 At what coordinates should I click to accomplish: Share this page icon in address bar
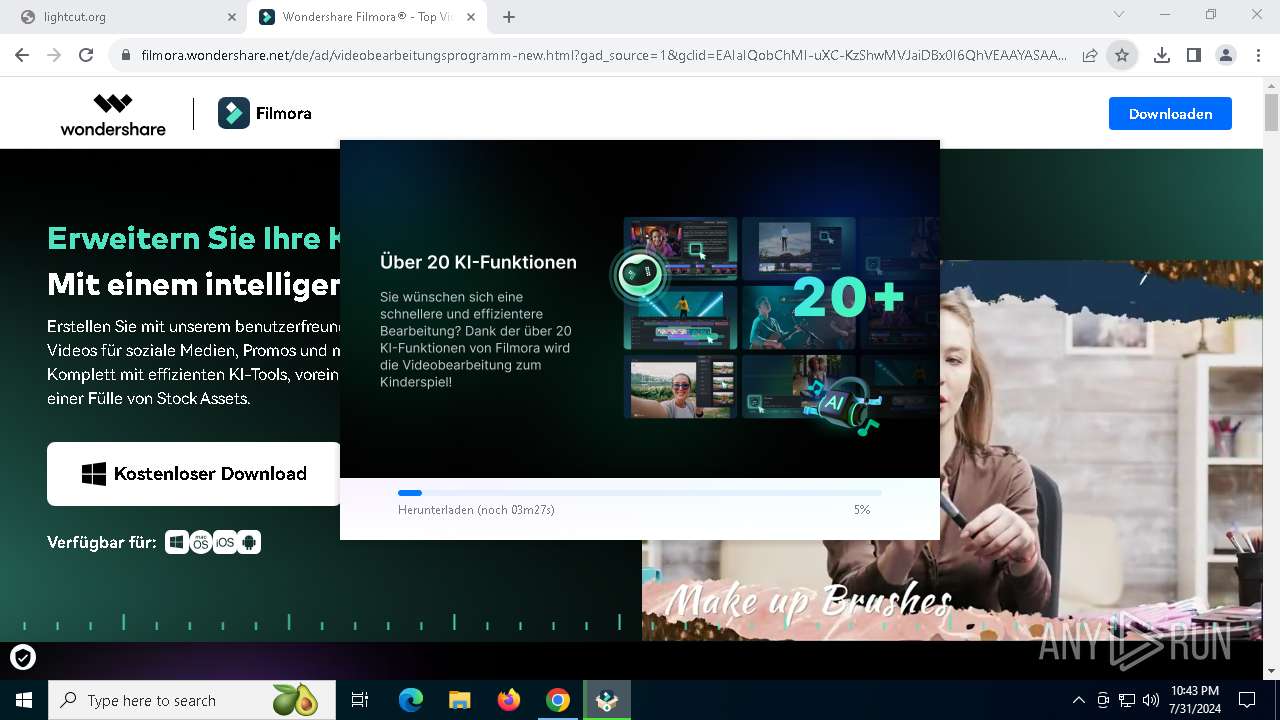tap(1090, 56)
